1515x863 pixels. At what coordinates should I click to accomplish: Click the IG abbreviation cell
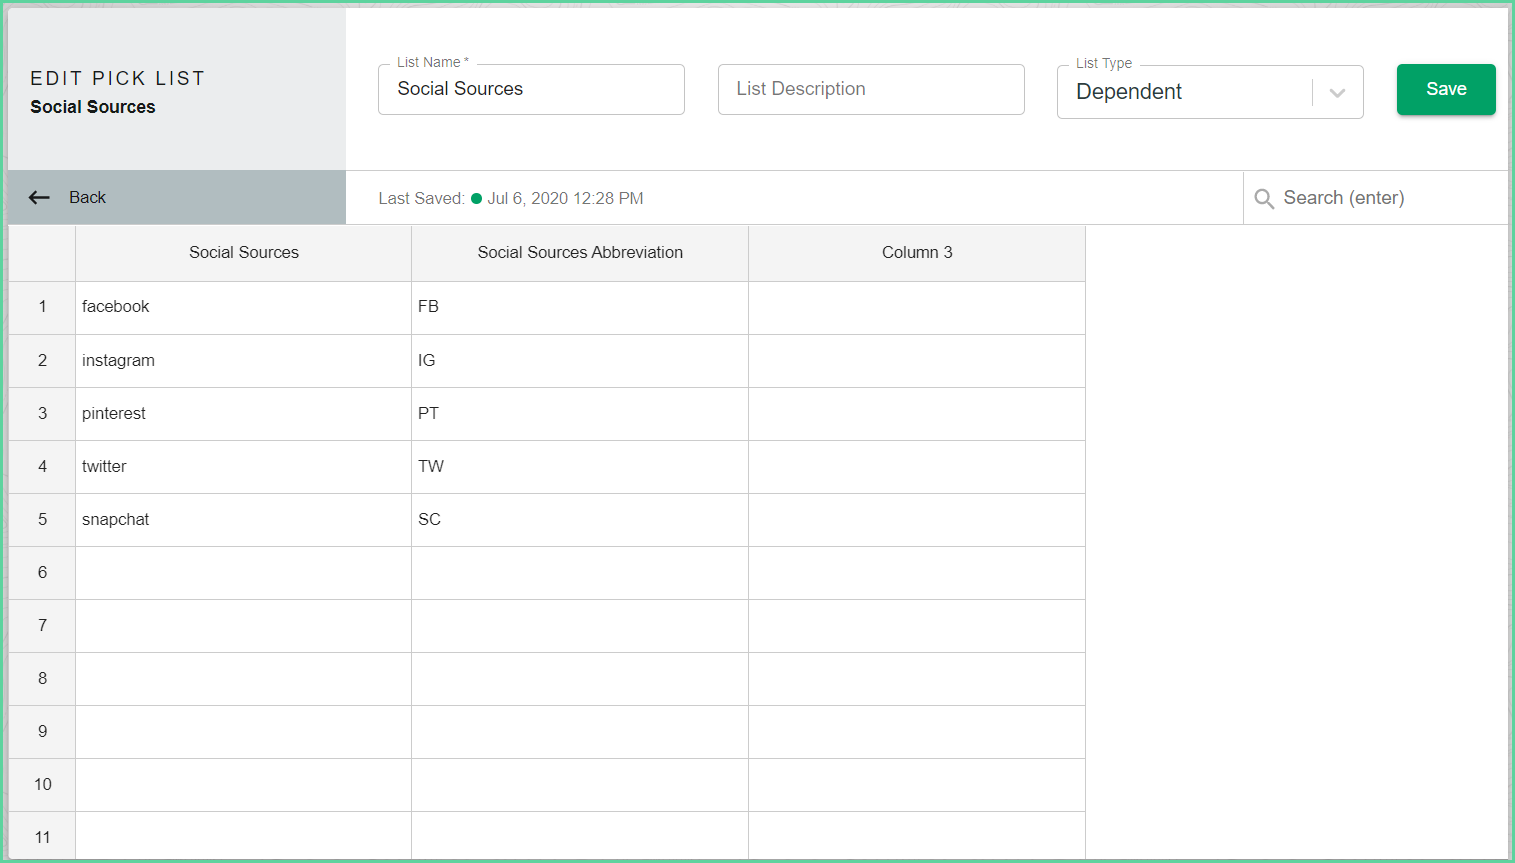click(580, 361)
